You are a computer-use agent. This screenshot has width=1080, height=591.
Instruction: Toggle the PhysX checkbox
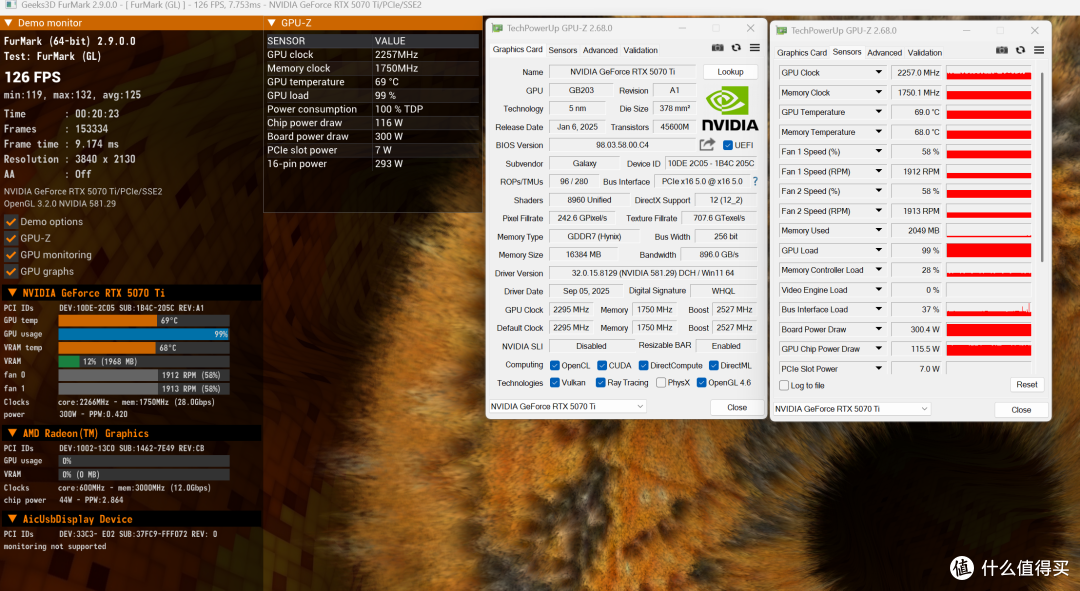coord(661,382)
